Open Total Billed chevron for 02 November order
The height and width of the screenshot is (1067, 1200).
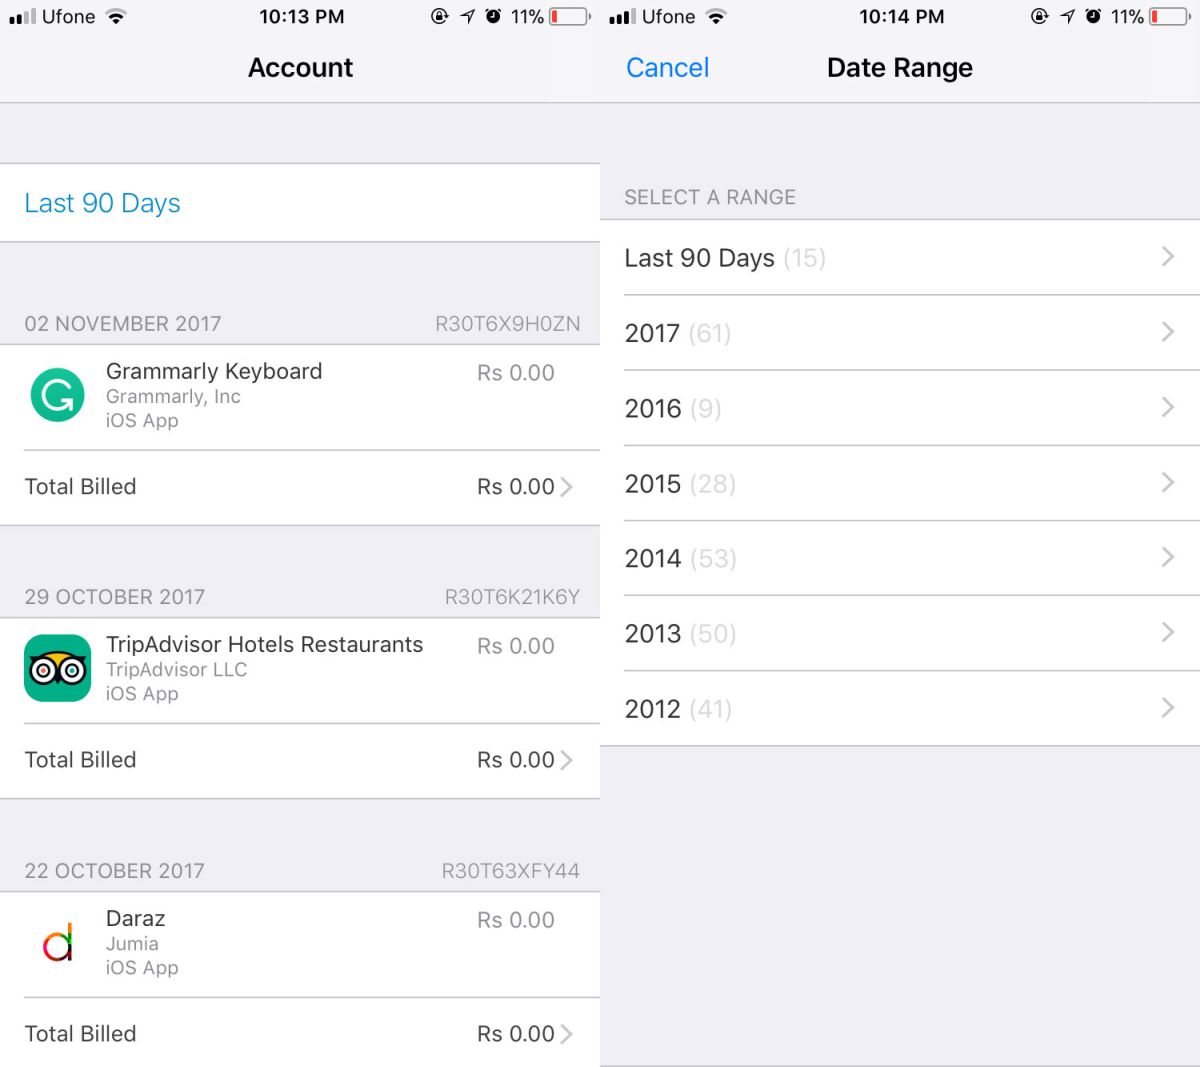pos(567,487)
